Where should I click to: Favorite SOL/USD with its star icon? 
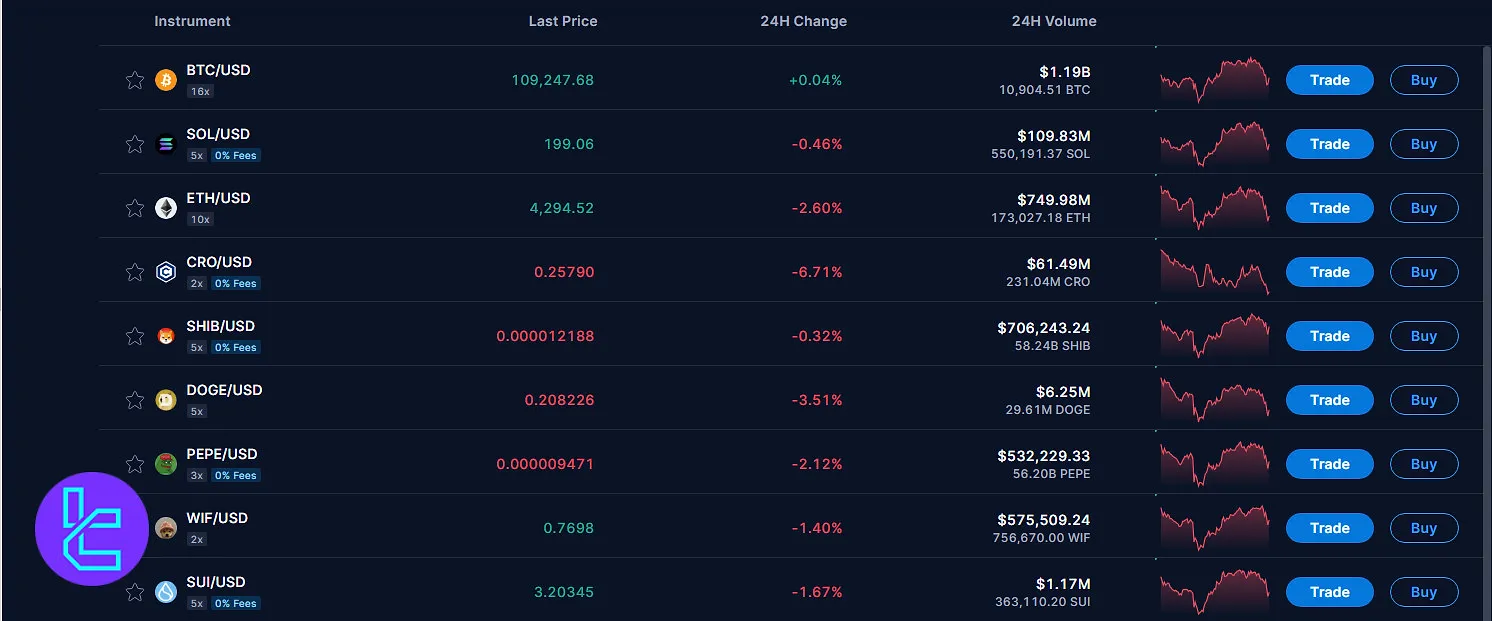(135, 144)
